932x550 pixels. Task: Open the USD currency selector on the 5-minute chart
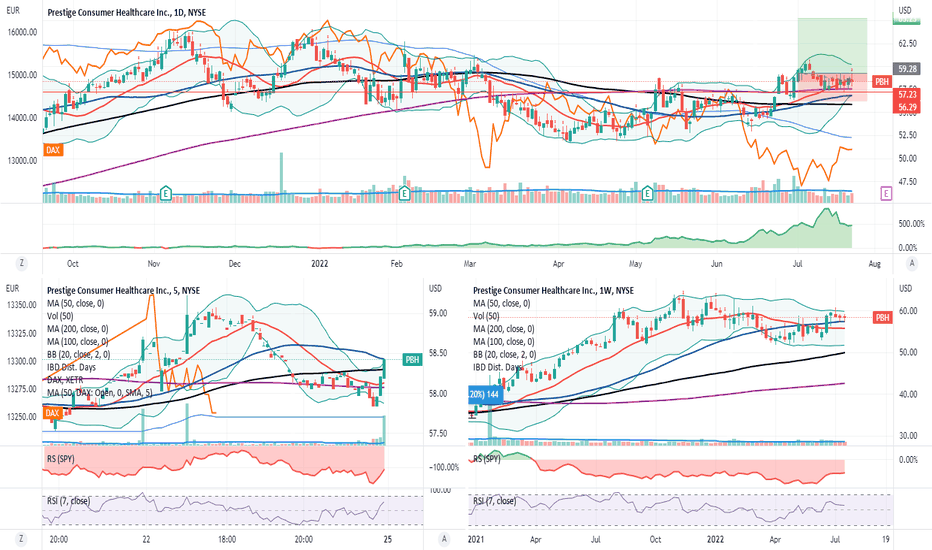[x=436, y=288]
